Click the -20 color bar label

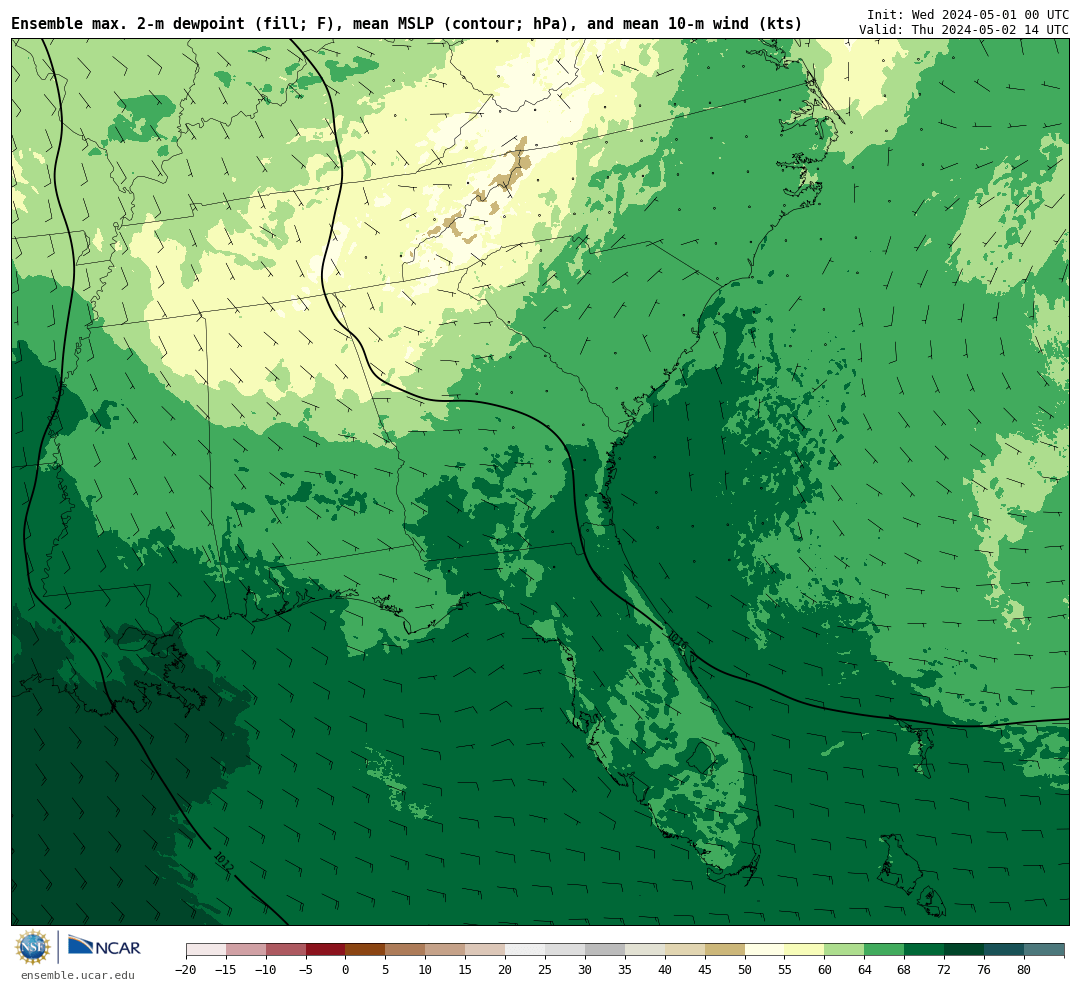pos(186,970)
